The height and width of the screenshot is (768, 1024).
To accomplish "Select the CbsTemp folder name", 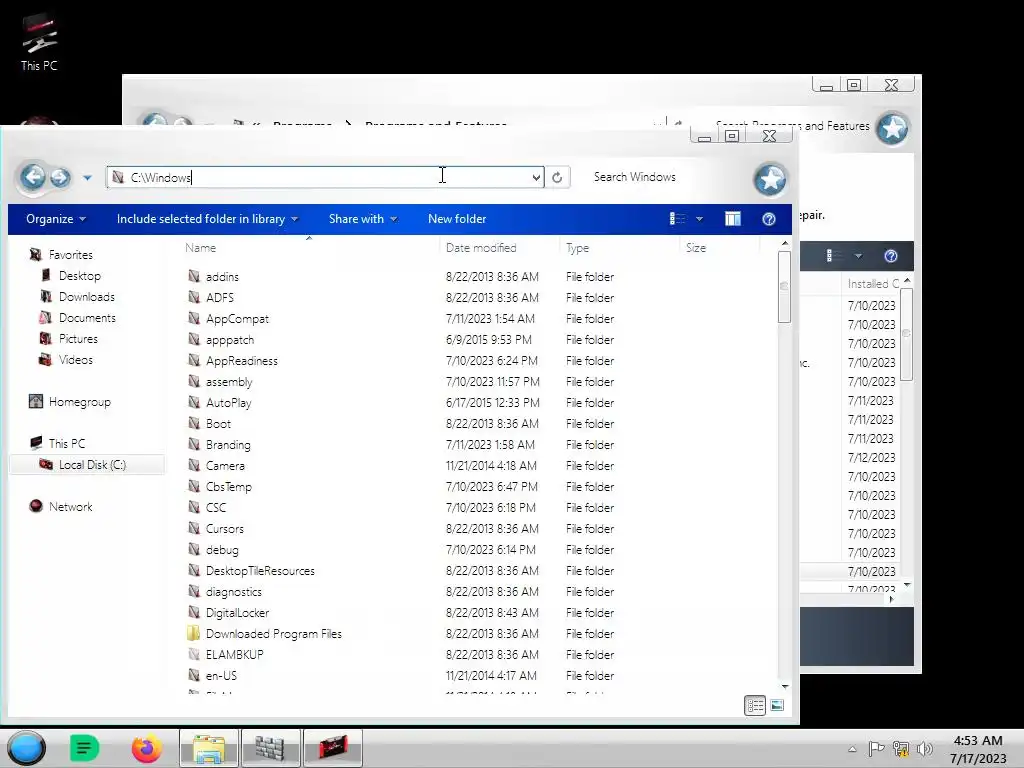I will pos(229,487).
